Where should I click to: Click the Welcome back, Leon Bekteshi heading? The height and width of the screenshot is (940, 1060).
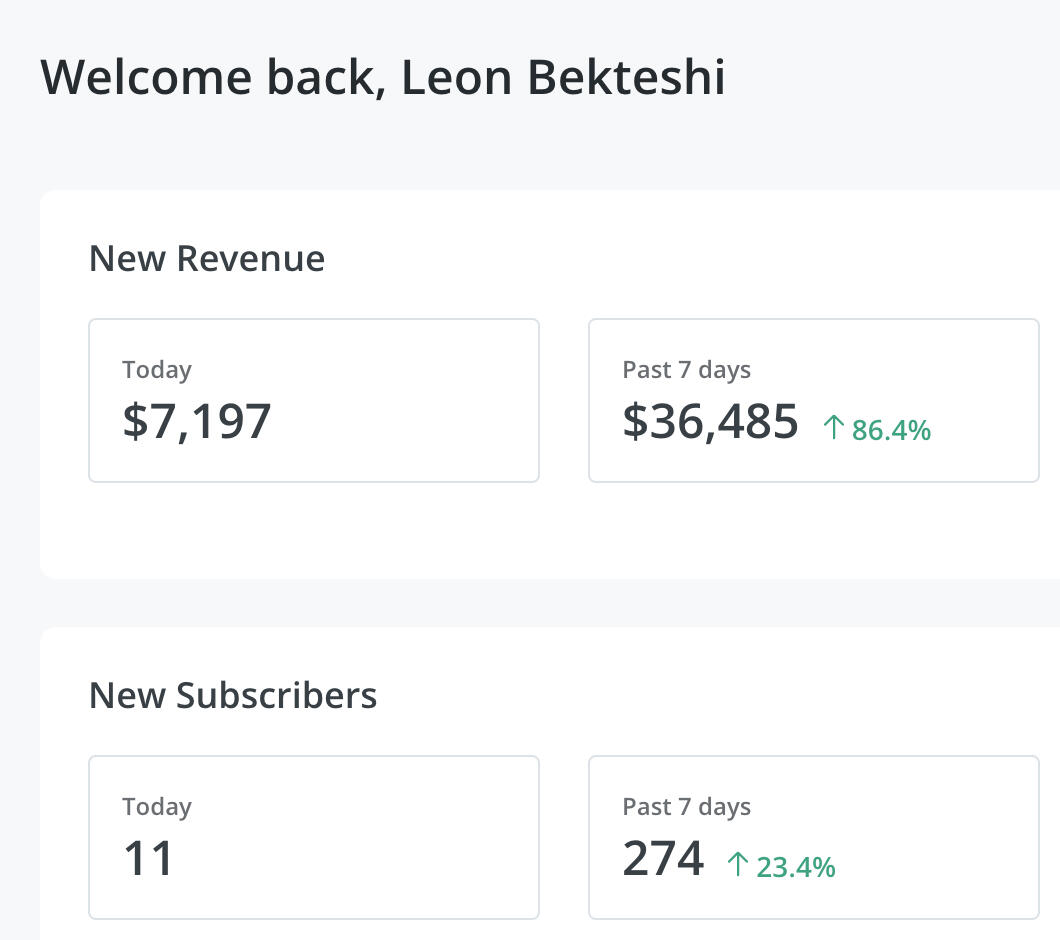(383, 78)
